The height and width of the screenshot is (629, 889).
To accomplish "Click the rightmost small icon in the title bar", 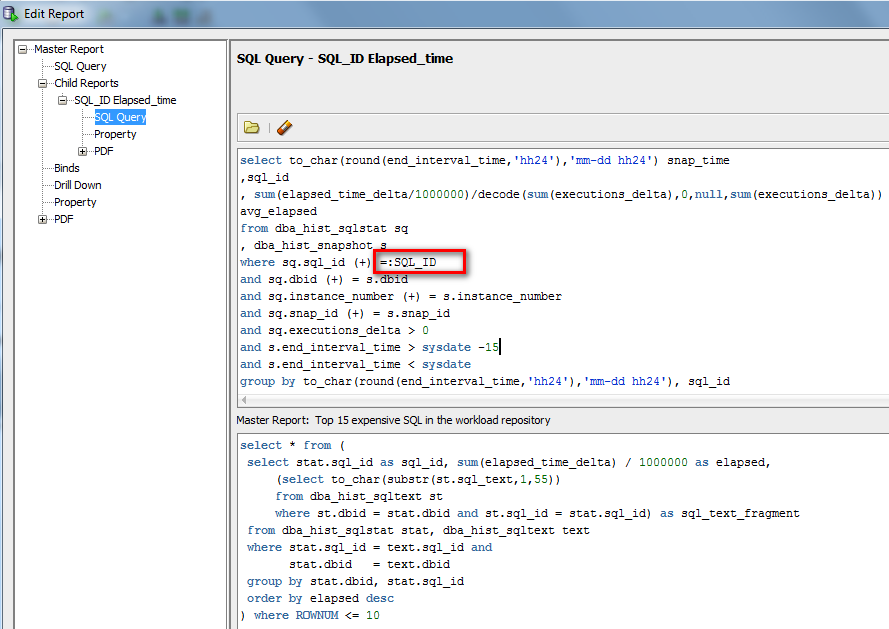I will [203, 15].
